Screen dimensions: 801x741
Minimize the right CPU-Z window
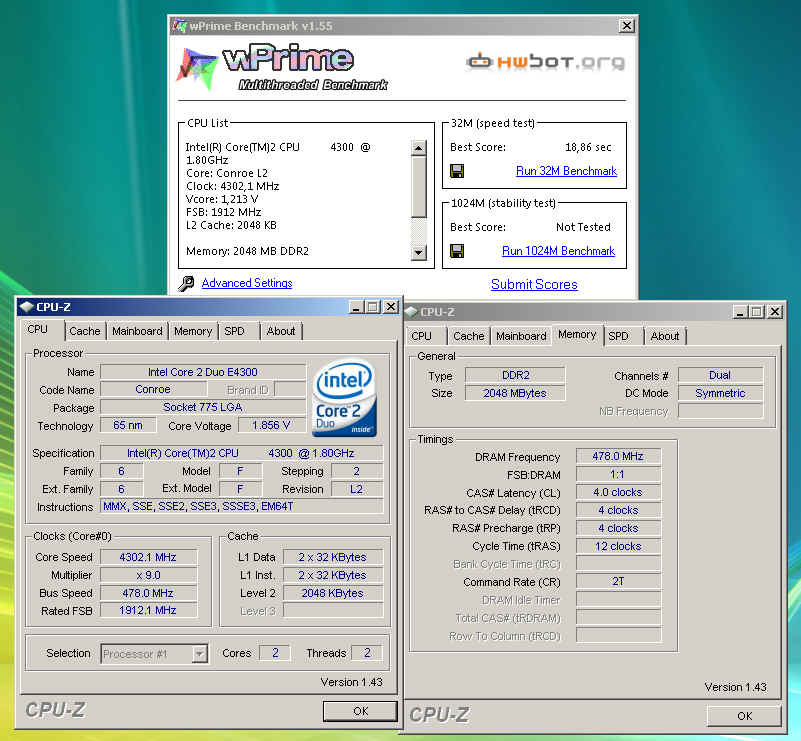click(x=740, y=312)
